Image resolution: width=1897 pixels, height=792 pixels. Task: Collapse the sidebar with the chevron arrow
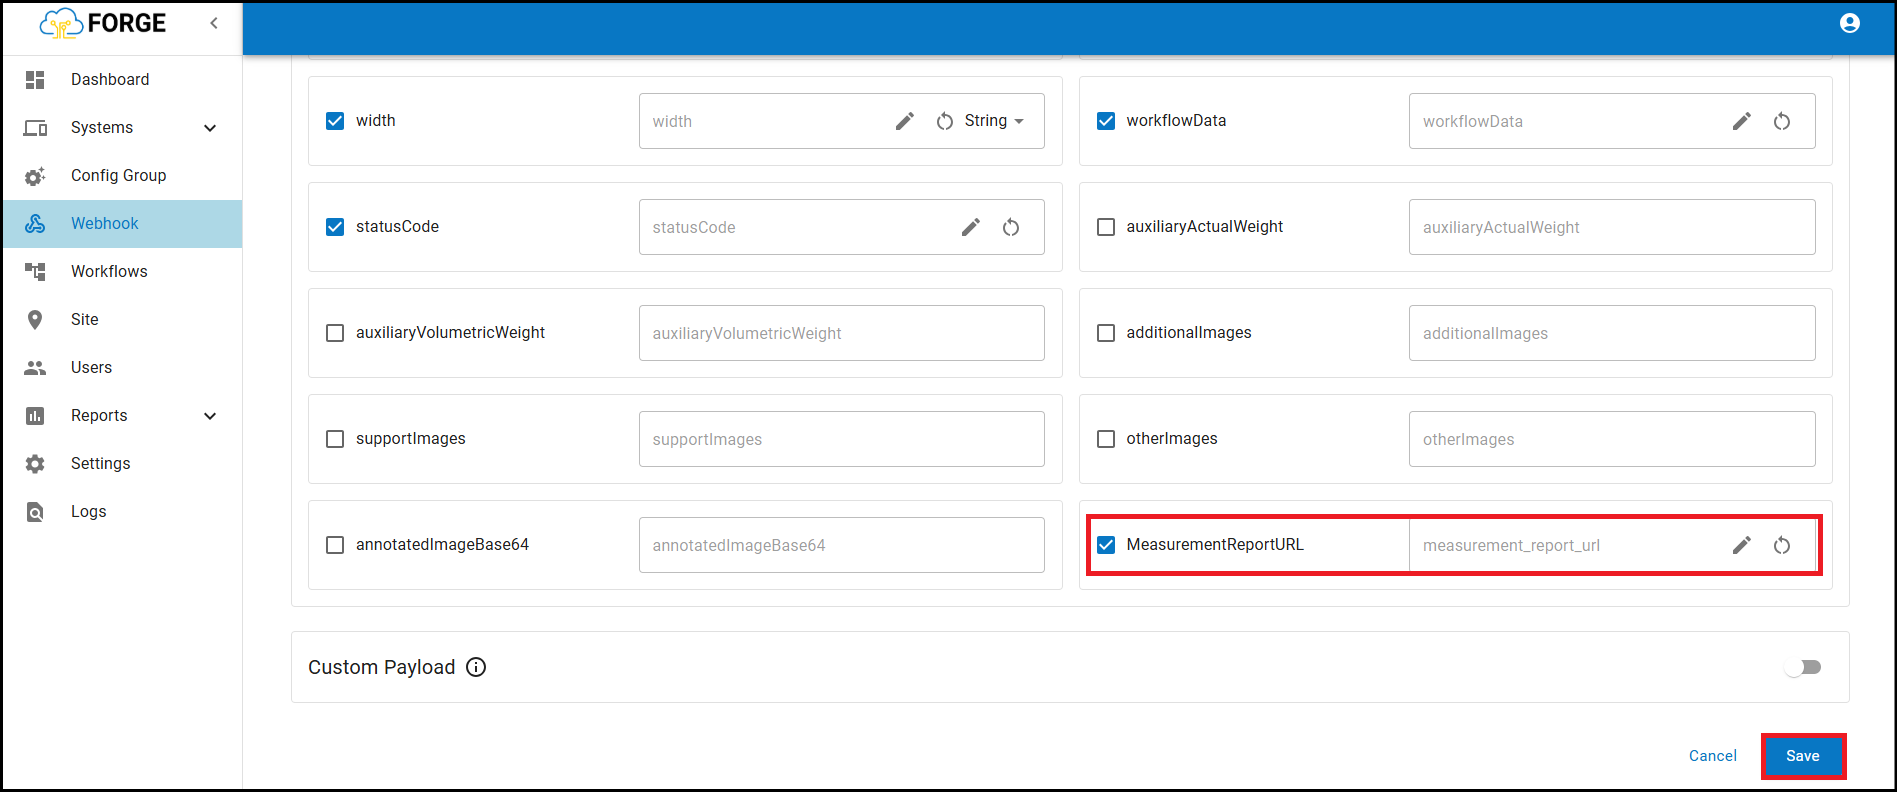pos(214,23)
